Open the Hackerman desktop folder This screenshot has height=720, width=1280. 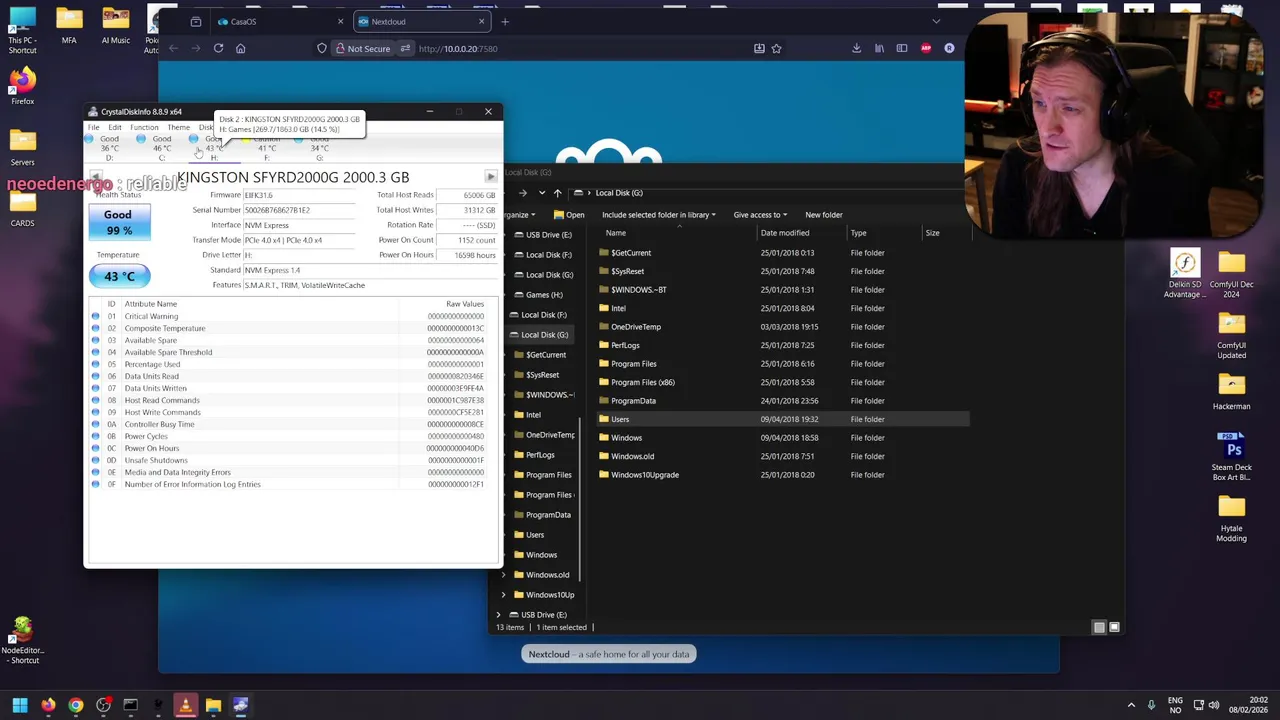coord(1232,391)
